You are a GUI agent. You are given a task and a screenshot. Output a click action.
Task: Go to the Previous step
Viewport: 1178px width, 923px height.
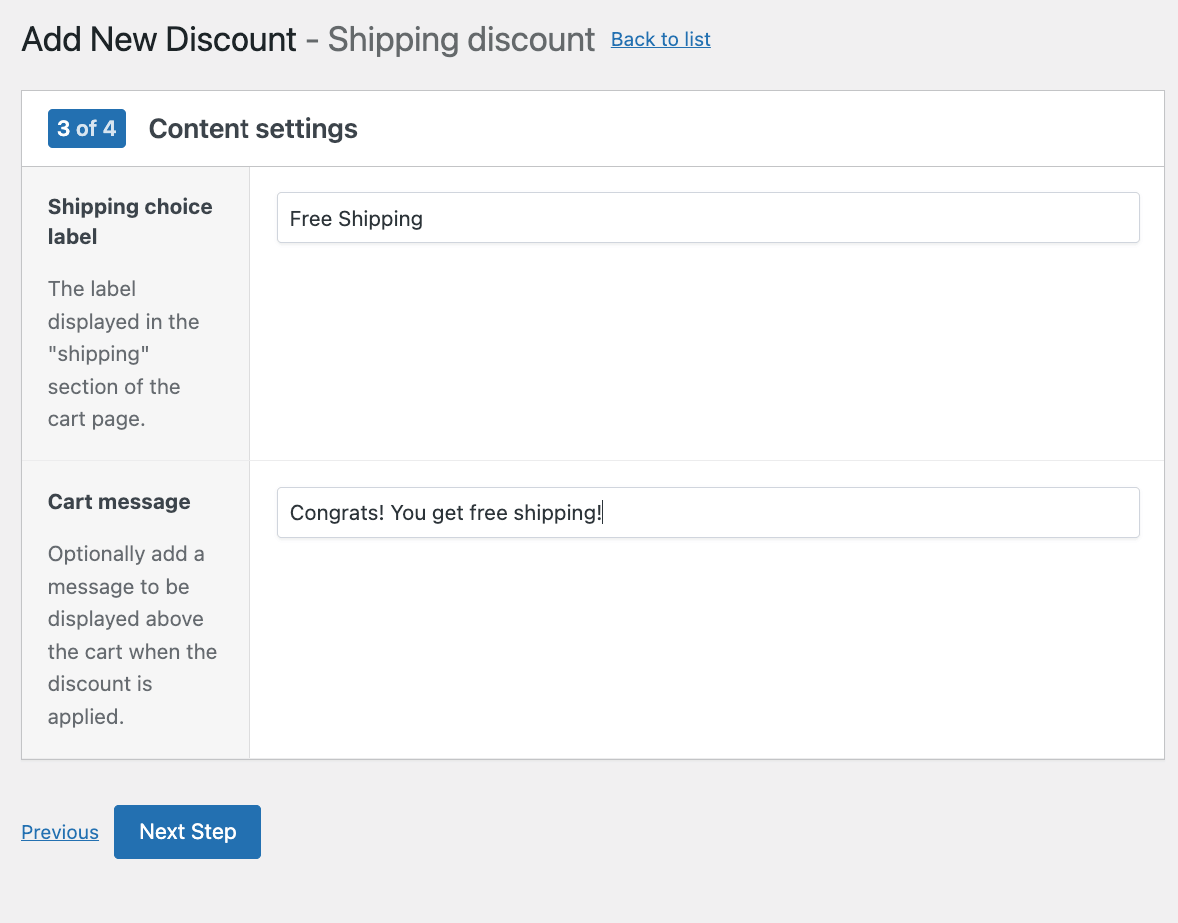60,832
